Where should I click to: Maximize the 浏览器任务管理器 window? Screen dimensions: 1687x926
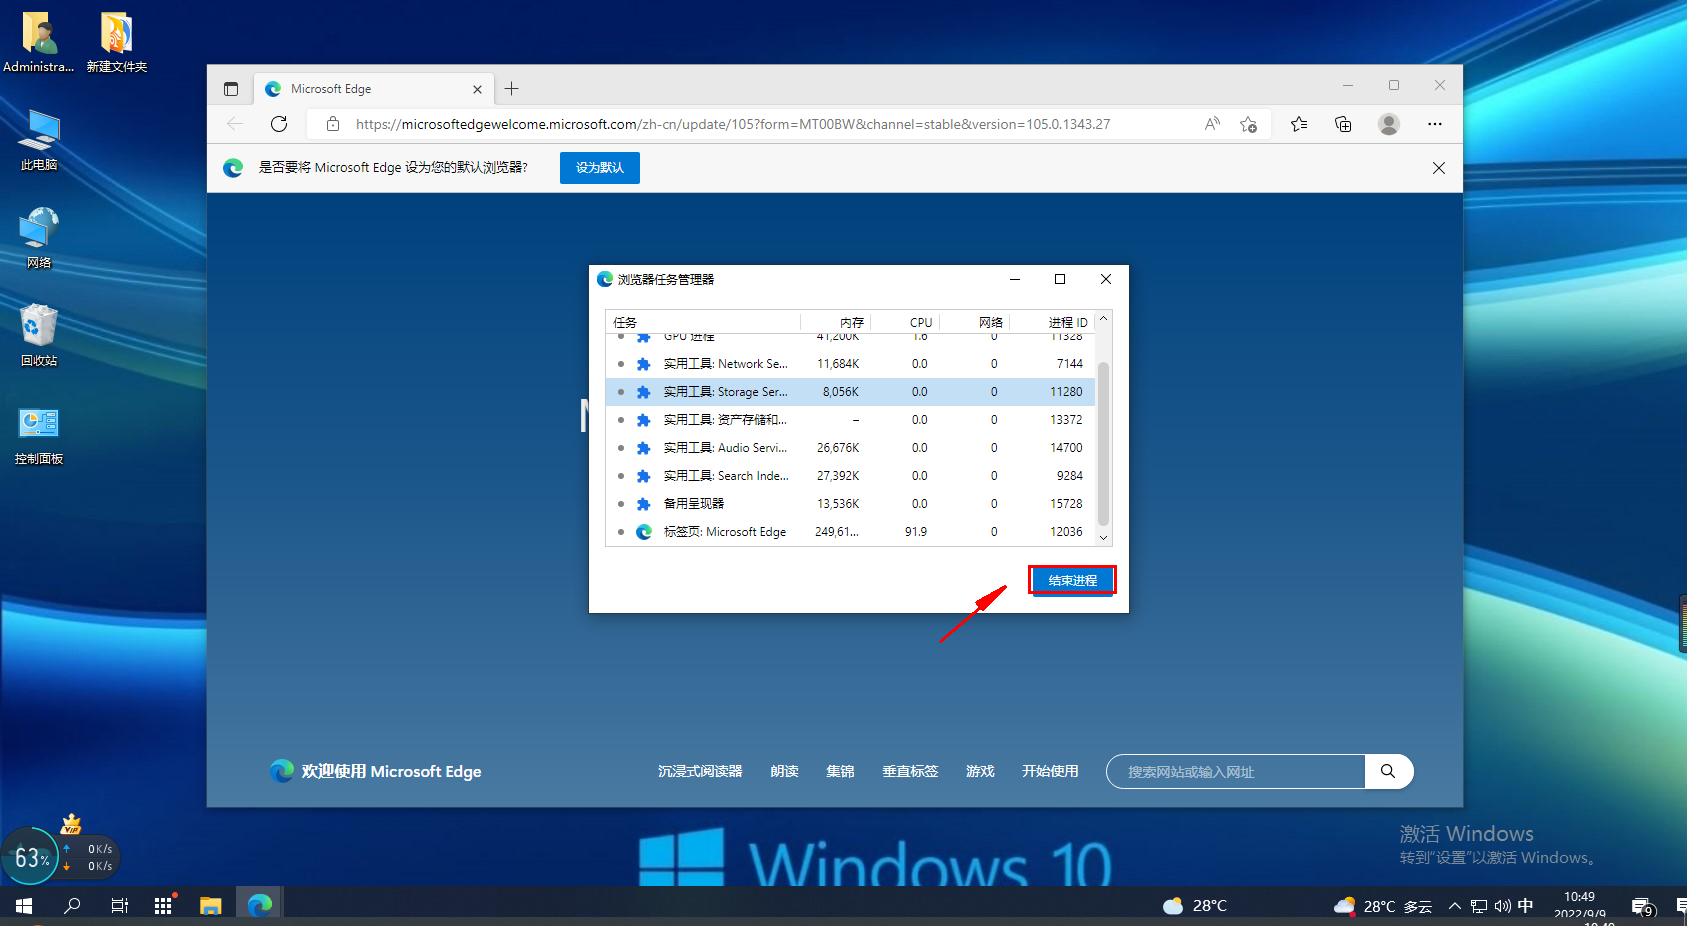pyautogui.click(x=1060, y=279)
